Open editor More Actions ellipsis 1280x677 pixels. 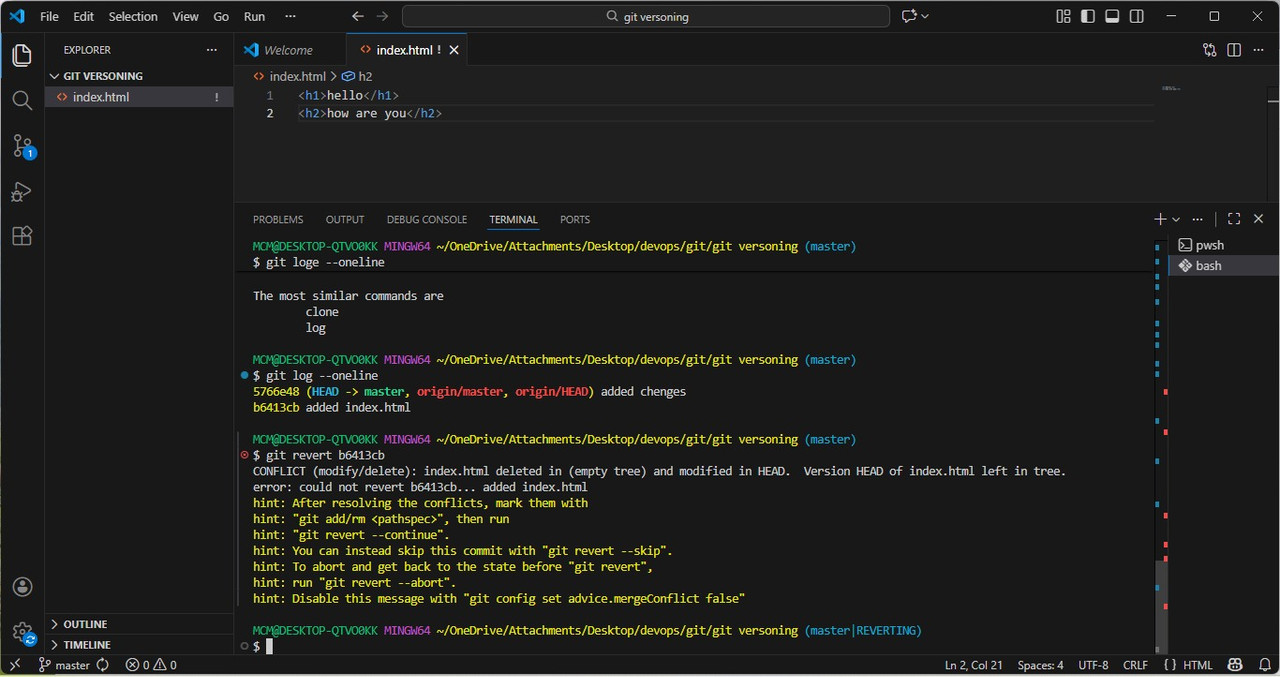pyautogui.click(x=1258, y=50)
